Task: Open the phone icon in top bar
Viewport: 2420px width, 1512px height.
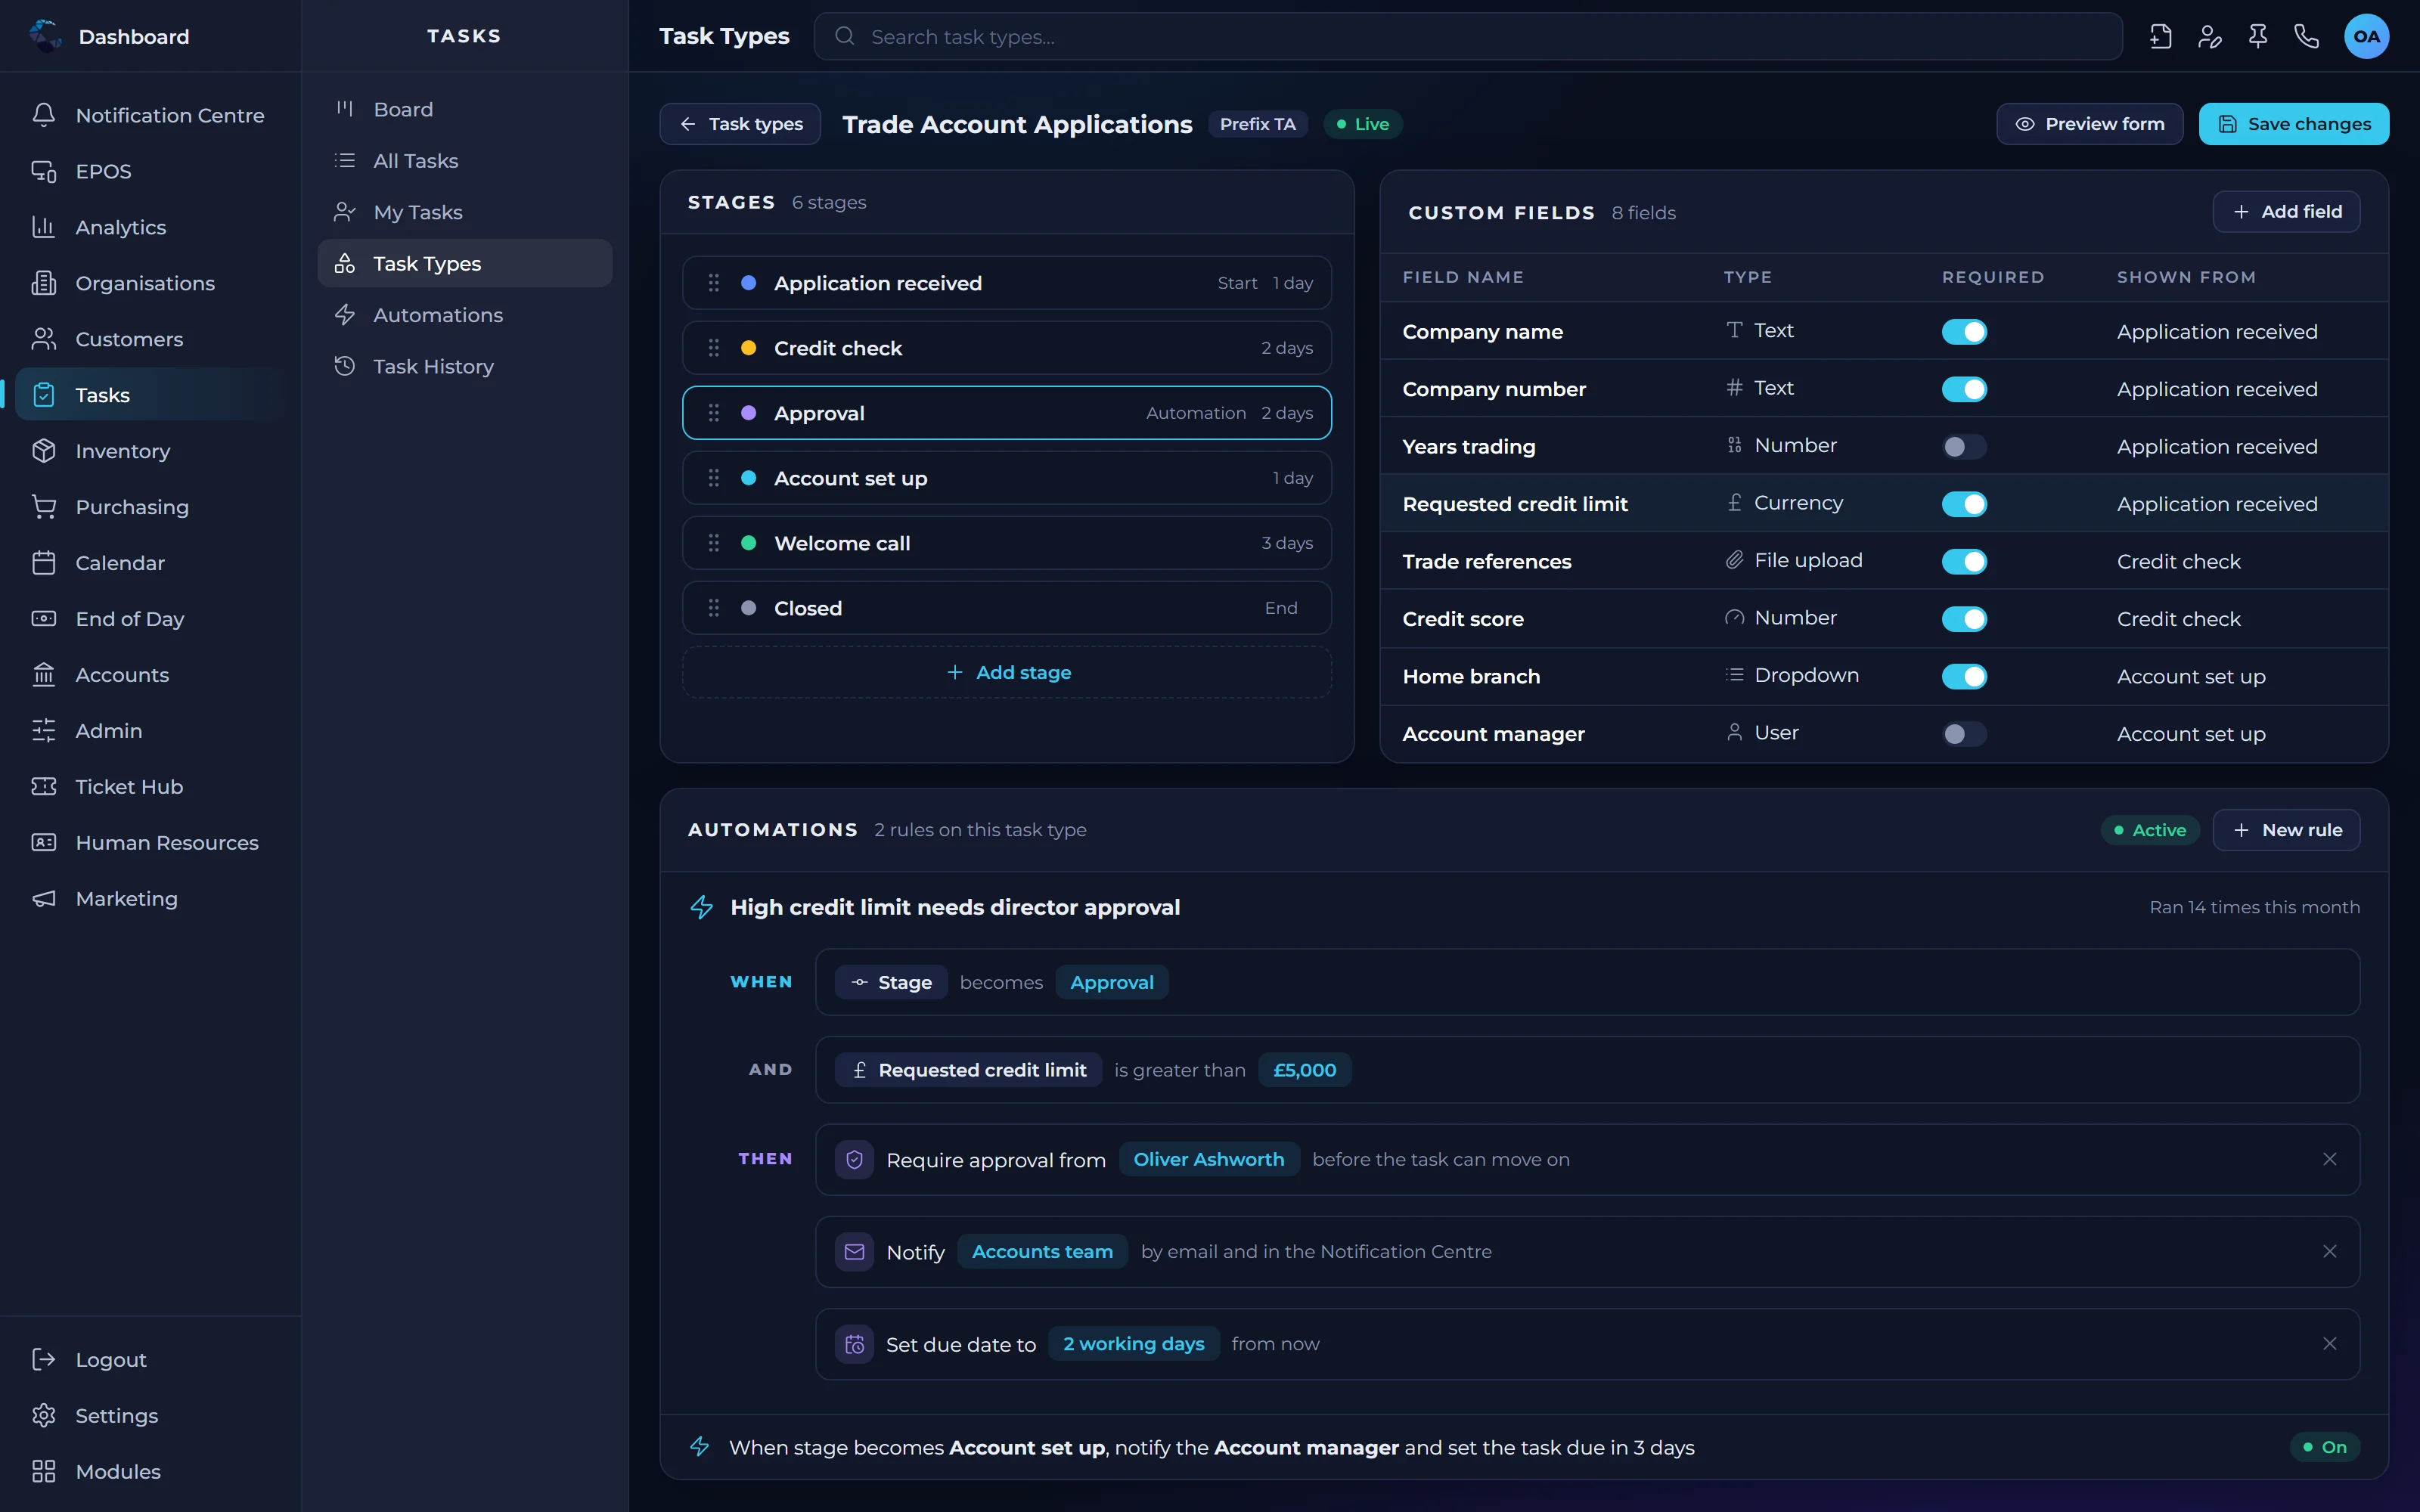Action: click(x=2306, y=37)
